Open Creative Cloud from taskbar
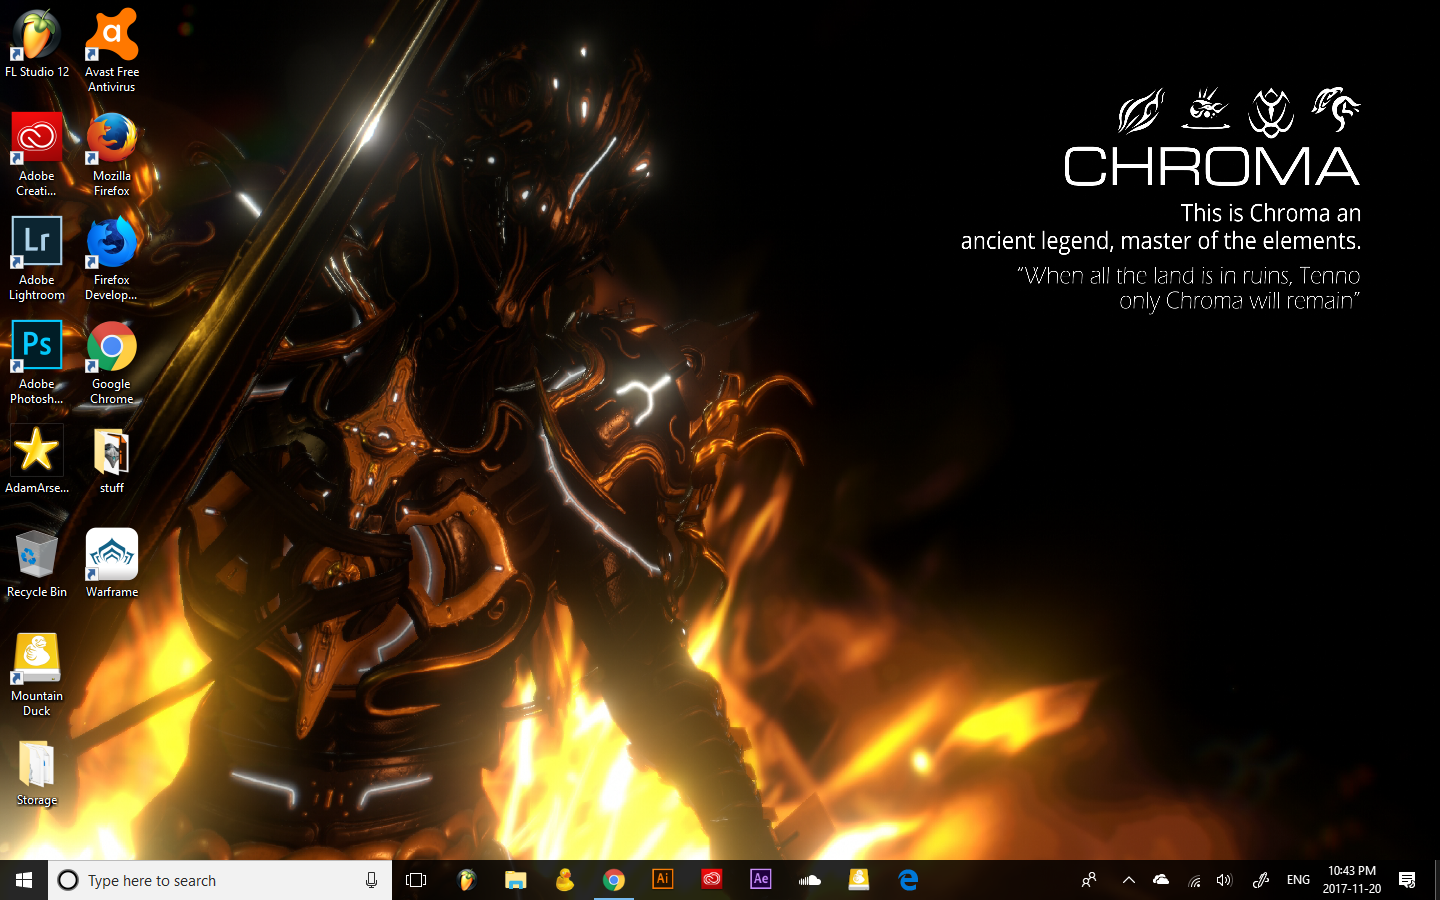 click(711, 880)
